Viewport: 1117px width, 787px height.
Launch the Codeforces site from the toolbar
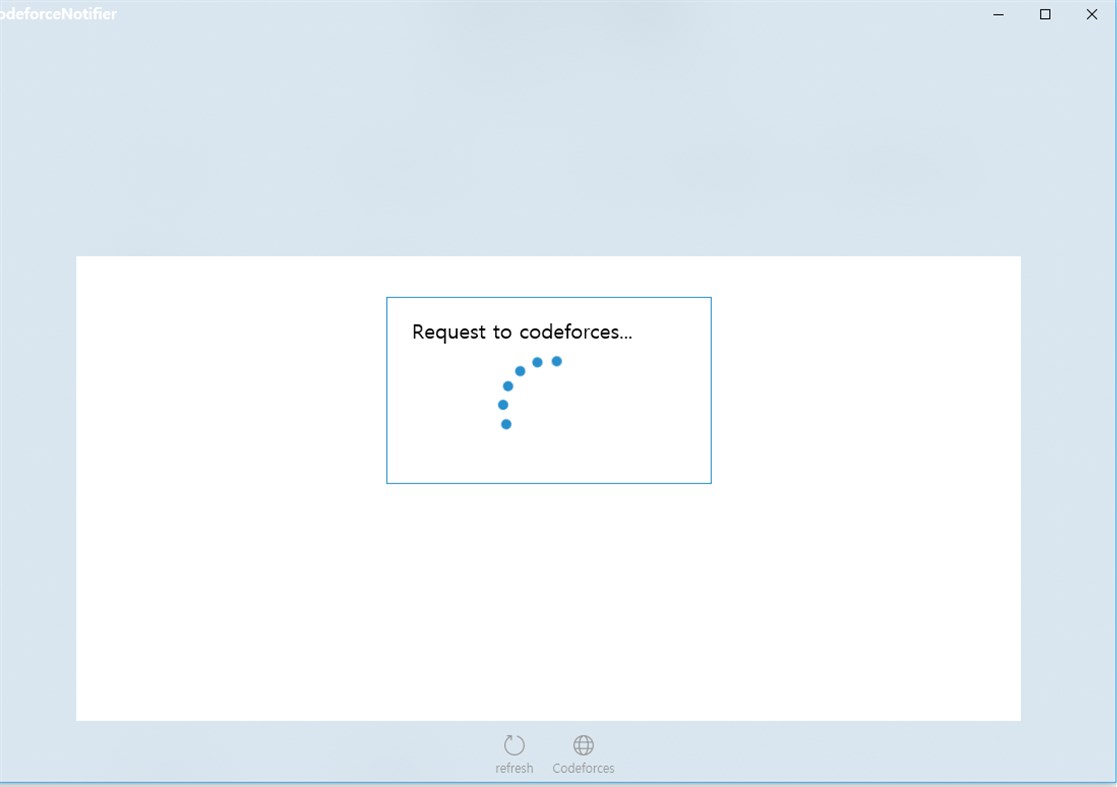click(583, 745)
